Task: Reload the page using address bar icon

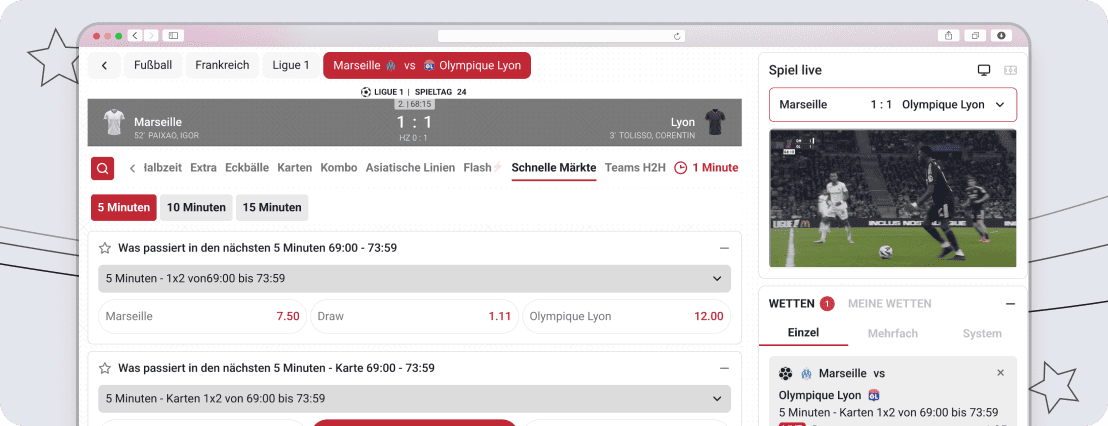Action: pyautogui.click(x=678, y=36)
